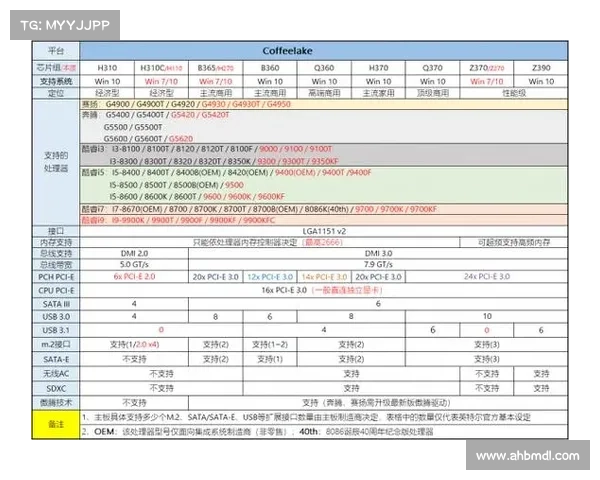Select the Q360 chipset header

point(324,68)
